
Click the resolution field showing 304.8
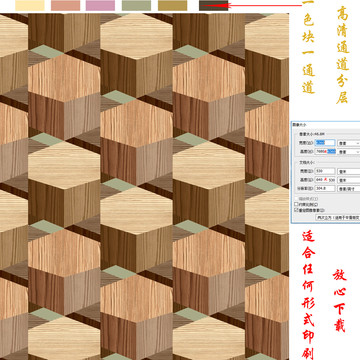click(325, 188)
